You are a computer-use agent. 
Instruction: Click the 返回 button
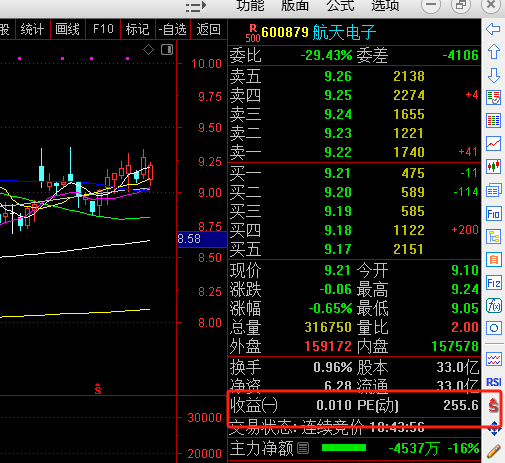pyautogui.click(x=209, y=29)
